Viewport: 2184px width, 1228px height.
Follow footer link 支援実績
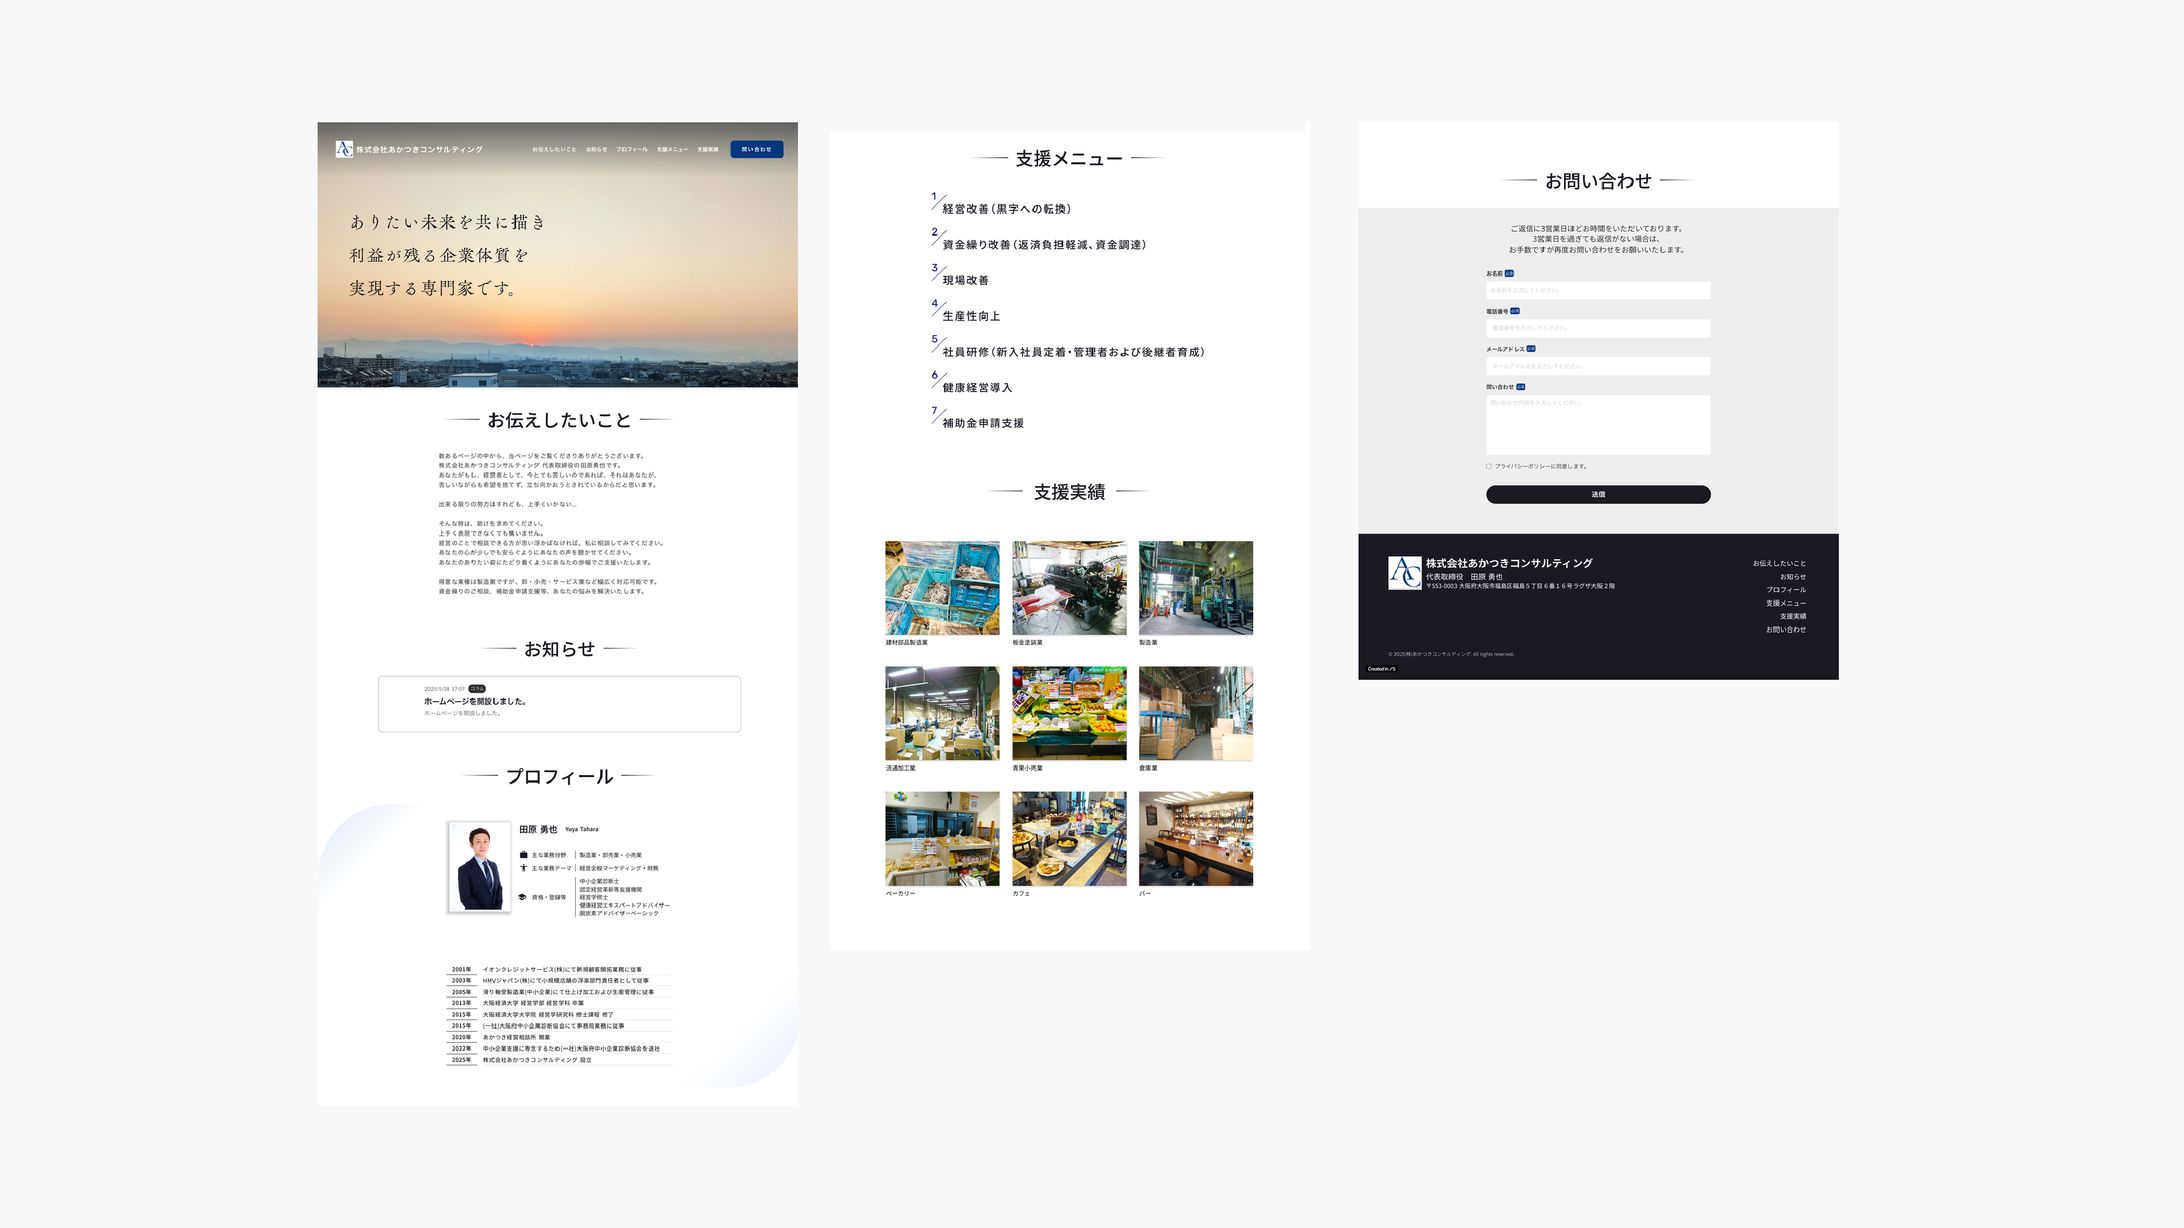[1793, 616]
